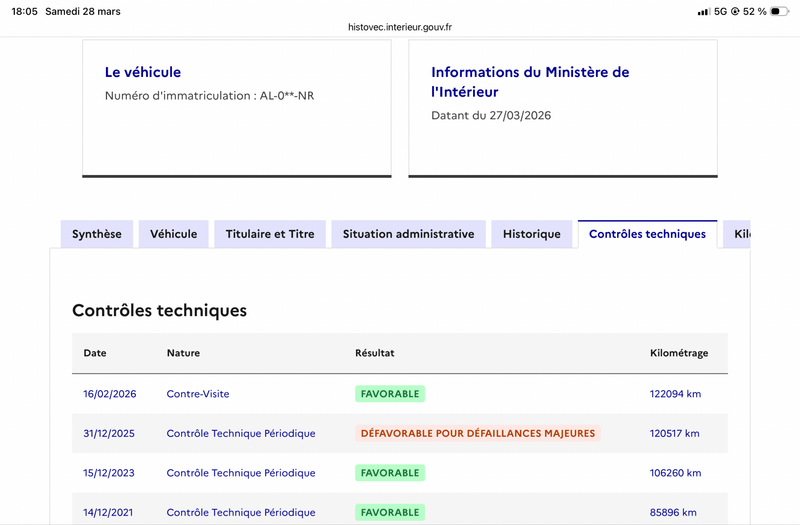Click the Contre-Visite nature entry
Viewport: 800px width, 525px height.
[x=198, y=394]
